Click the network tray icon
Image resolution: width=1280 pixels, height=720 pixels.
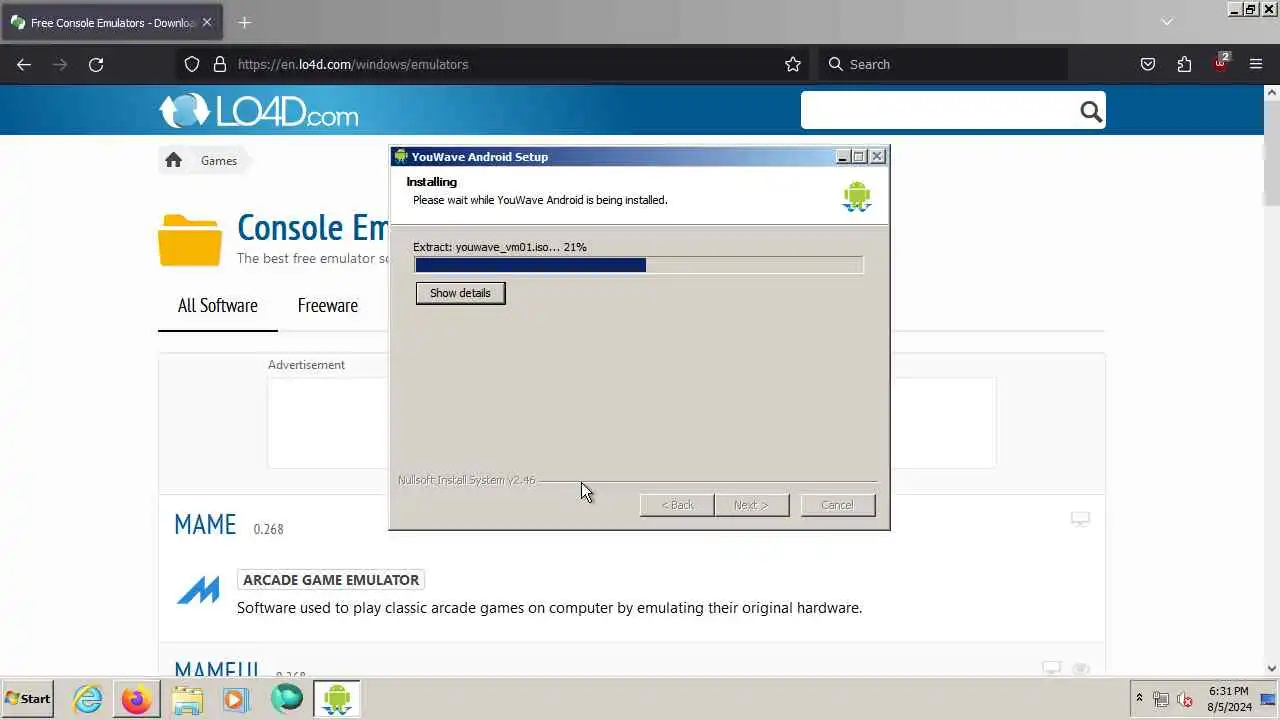click(1161, 699)
